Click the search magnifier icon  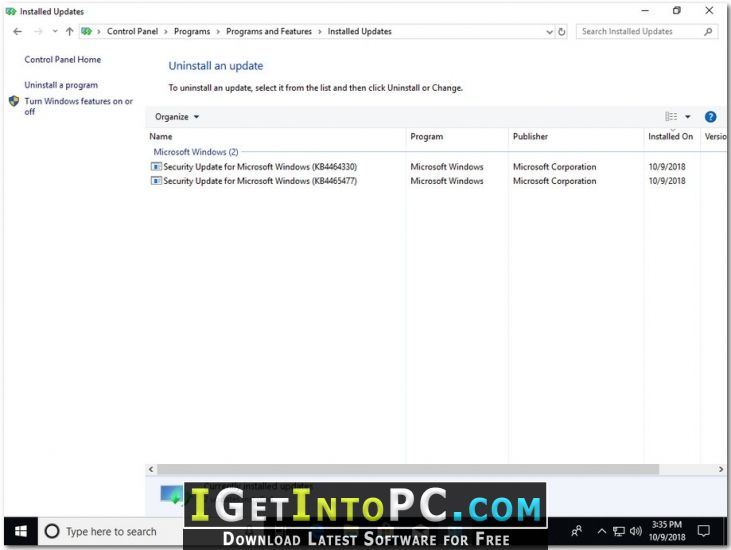(x=708, y=32)
